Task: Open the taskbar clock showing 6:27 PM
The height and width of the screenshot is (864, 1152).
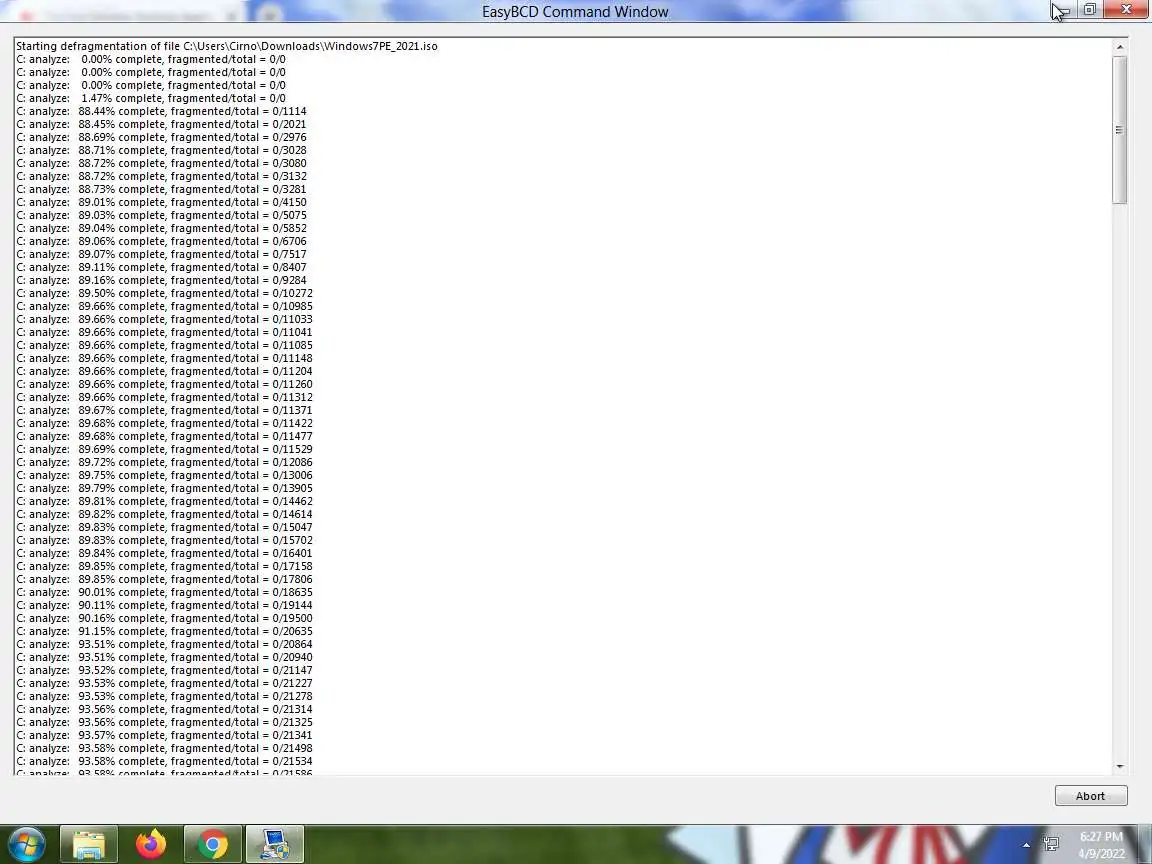Action: (x=1101, y=845)
